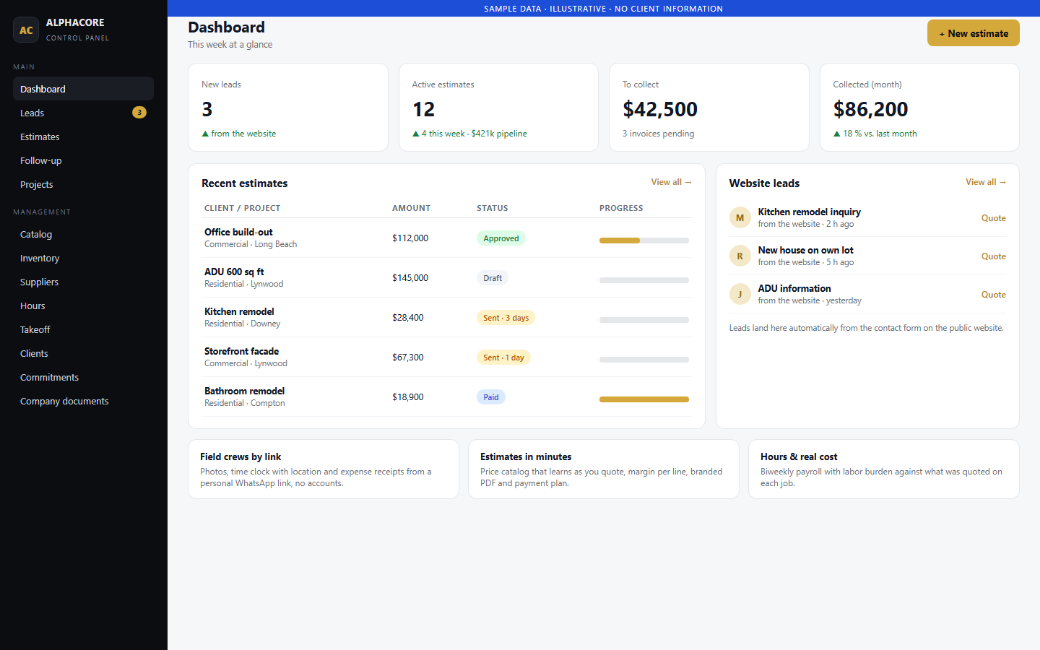1040x650 pixels.
Task: Open the Storefront facade estimate
Action: tap(446, 357)
